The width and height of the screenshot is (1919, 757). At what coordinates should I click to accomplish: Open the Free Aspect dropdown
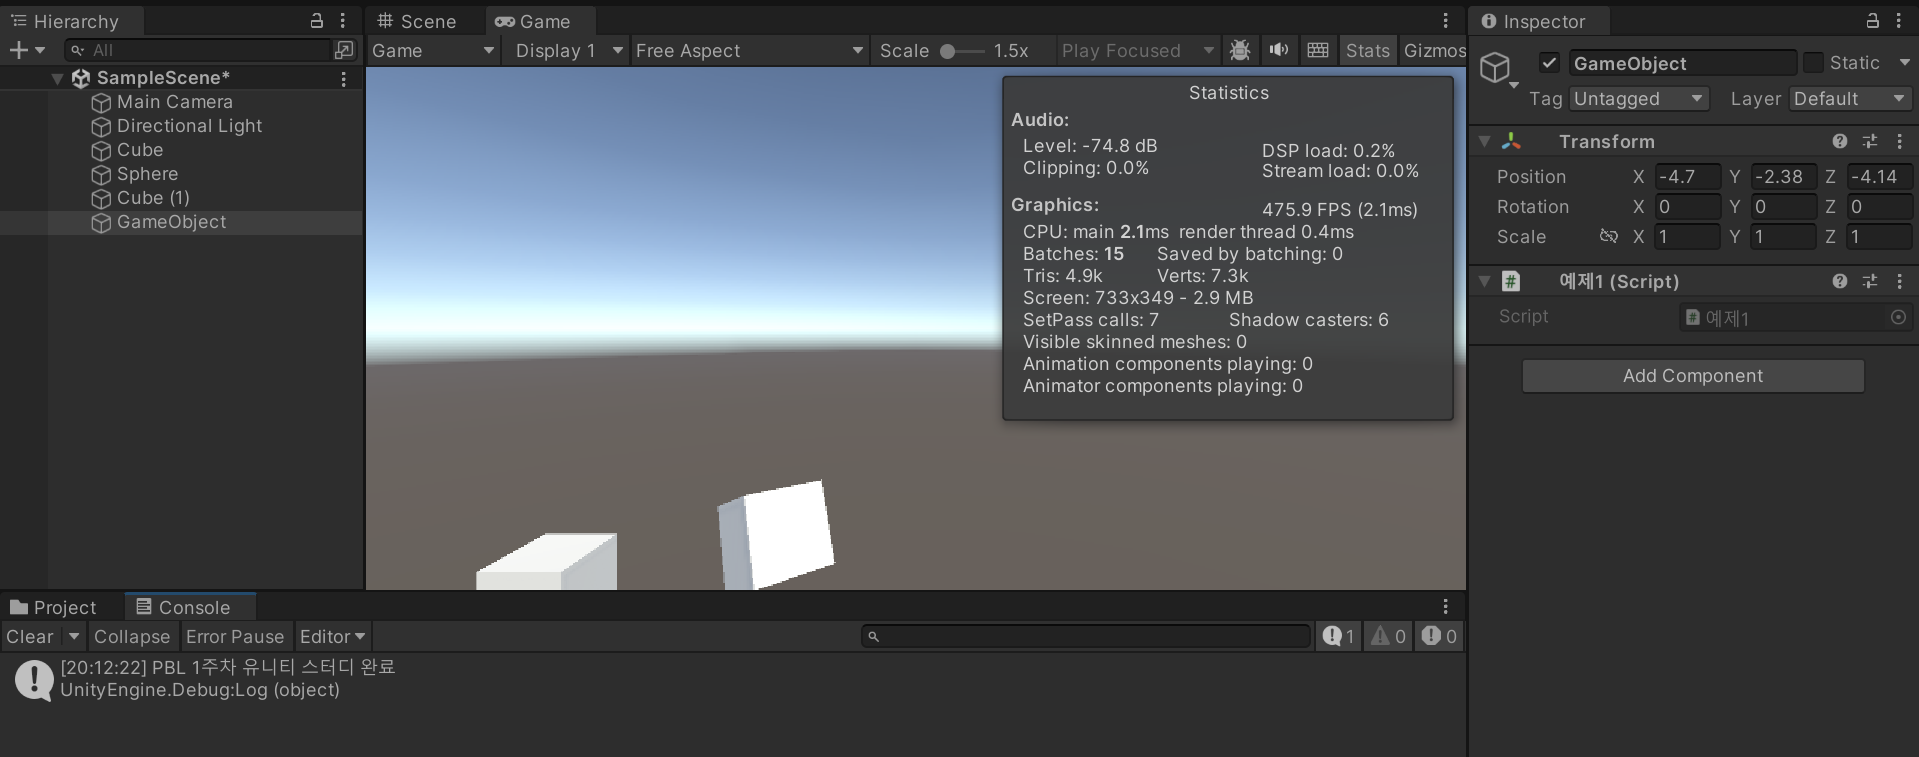(748, 50)
